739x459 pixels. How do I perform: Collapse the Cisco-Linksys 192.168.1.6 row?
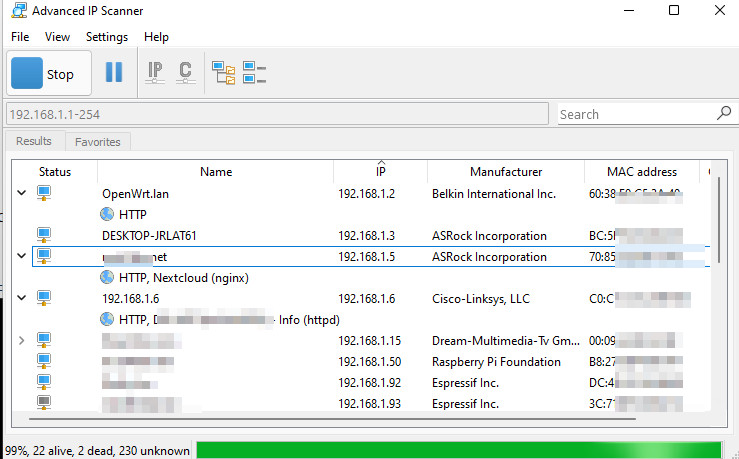[21, 298]
